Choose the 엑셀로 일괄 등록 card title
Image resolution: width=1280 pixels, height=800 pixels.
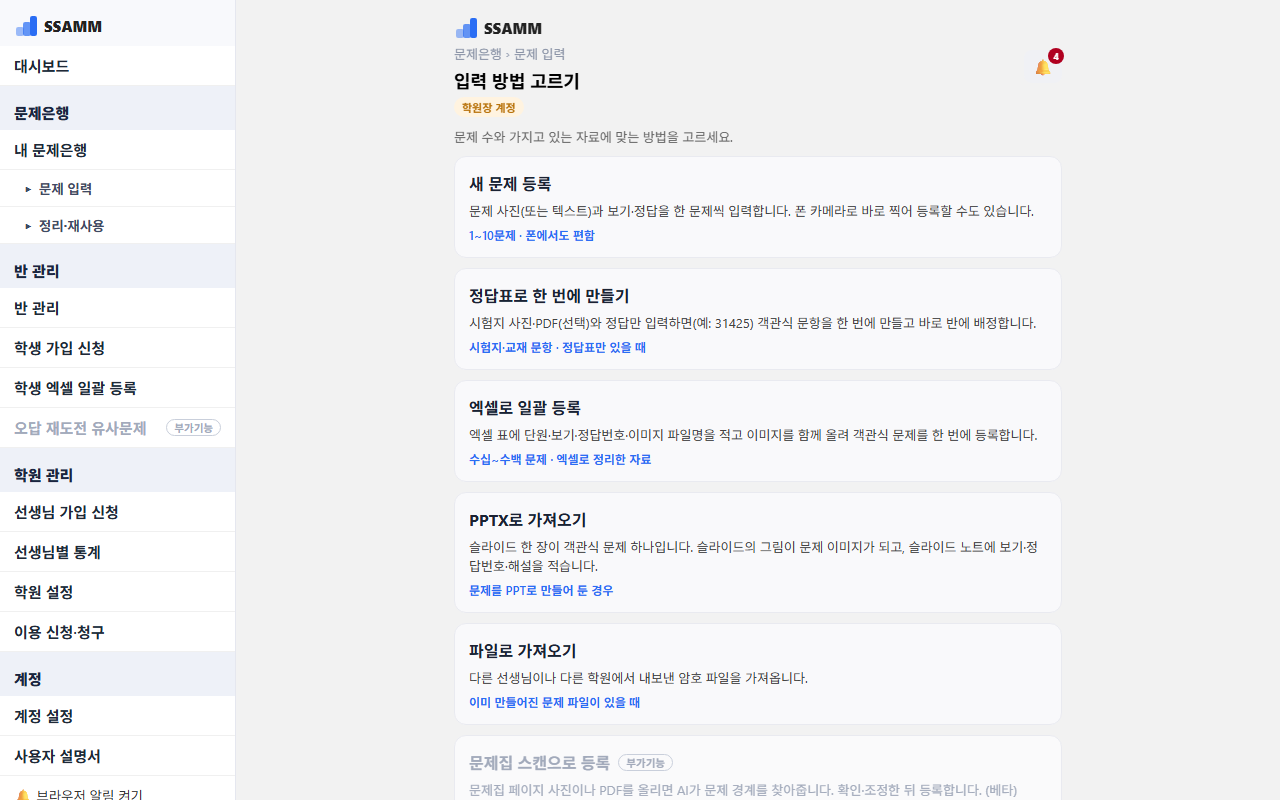pyautogui.click(x=525, y=408)
